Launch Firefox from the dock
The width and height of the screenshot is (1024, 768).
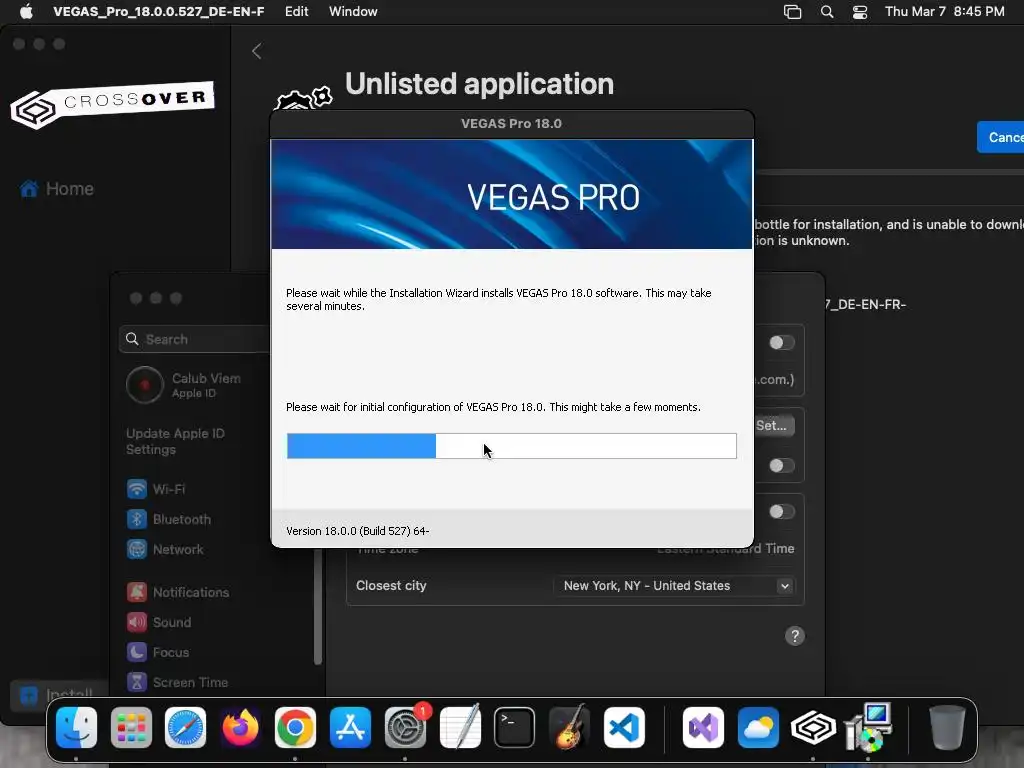pyautogui.click(x=240, y=727)
